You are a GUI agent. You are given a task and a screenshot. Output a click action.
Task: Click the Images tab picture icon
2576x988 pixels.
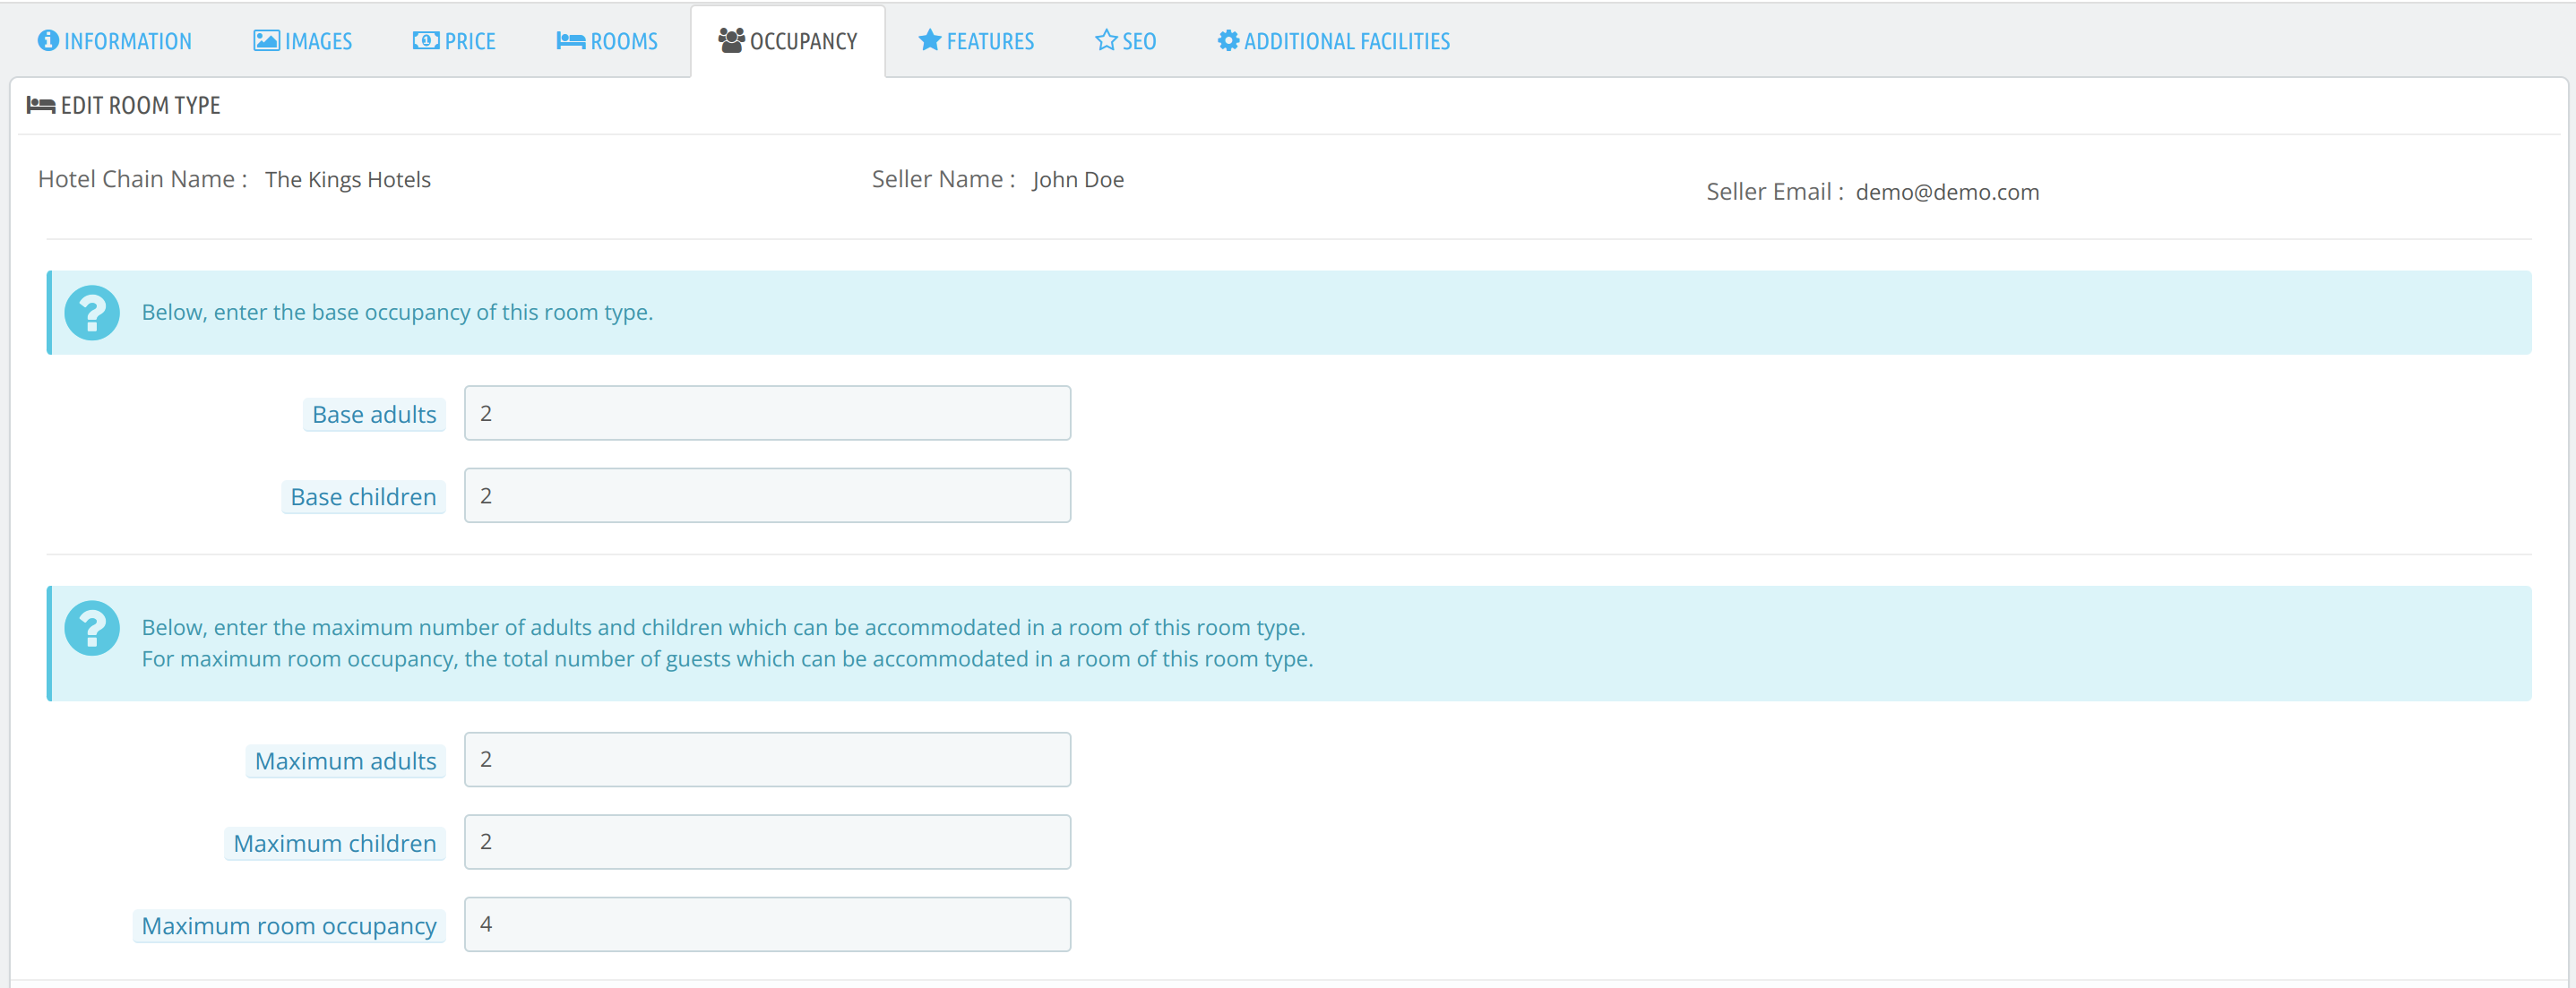click(266, 40)
